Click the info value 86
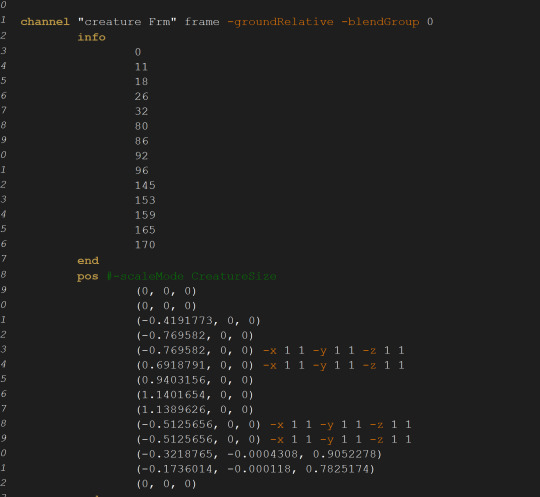Viewport: 540px width, 497px height. (142, 141)
